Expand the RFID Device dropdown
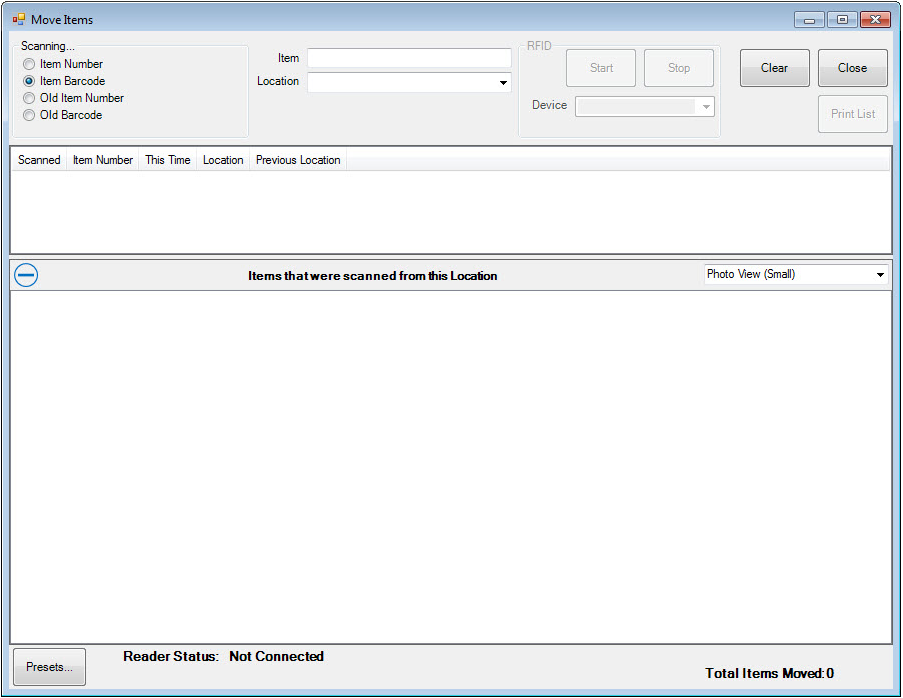 click(x=706, y=107)
